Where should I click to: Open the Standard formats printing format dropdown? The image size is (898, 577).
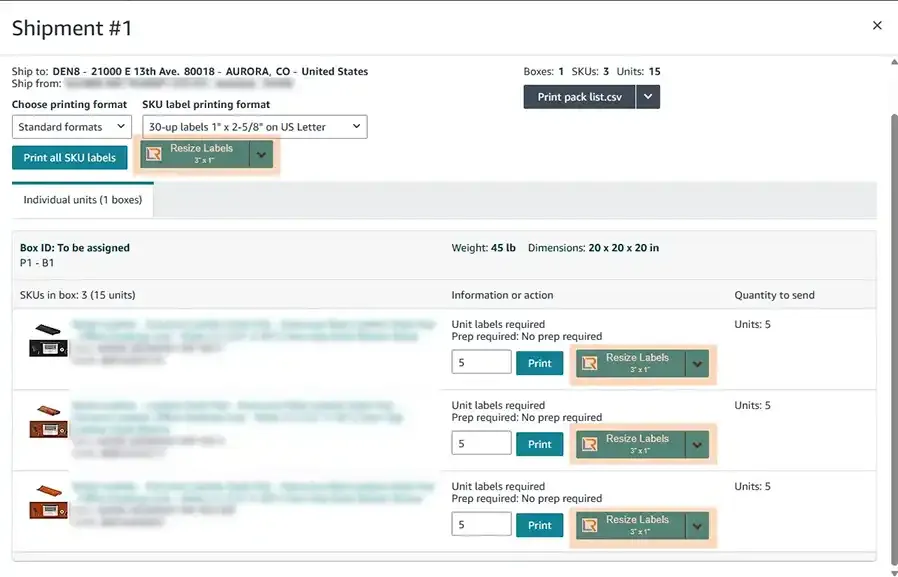(x=72, y=127)
